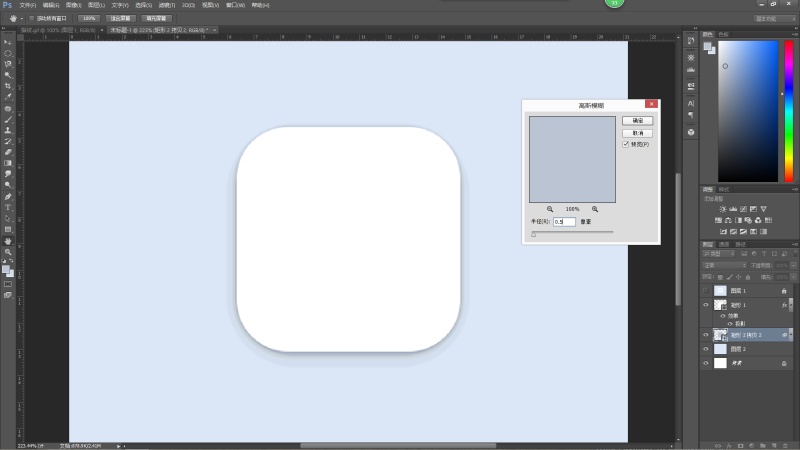Open Color panel flyout menu

[x=795, y=34]
